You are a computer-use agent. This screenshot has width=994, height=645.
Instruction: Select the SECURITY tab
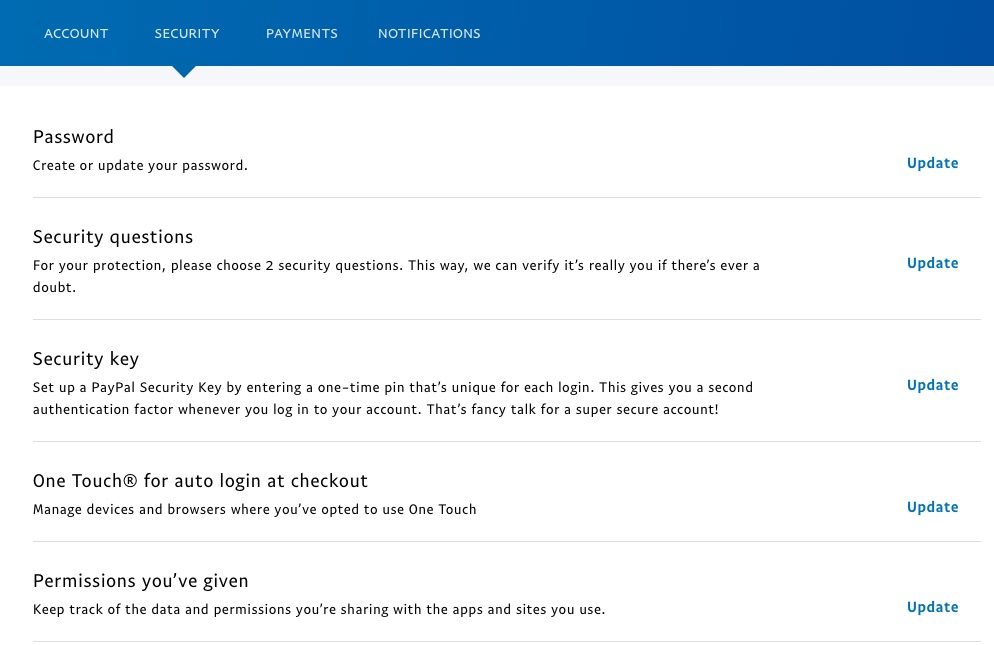click(x=187, y=34)
